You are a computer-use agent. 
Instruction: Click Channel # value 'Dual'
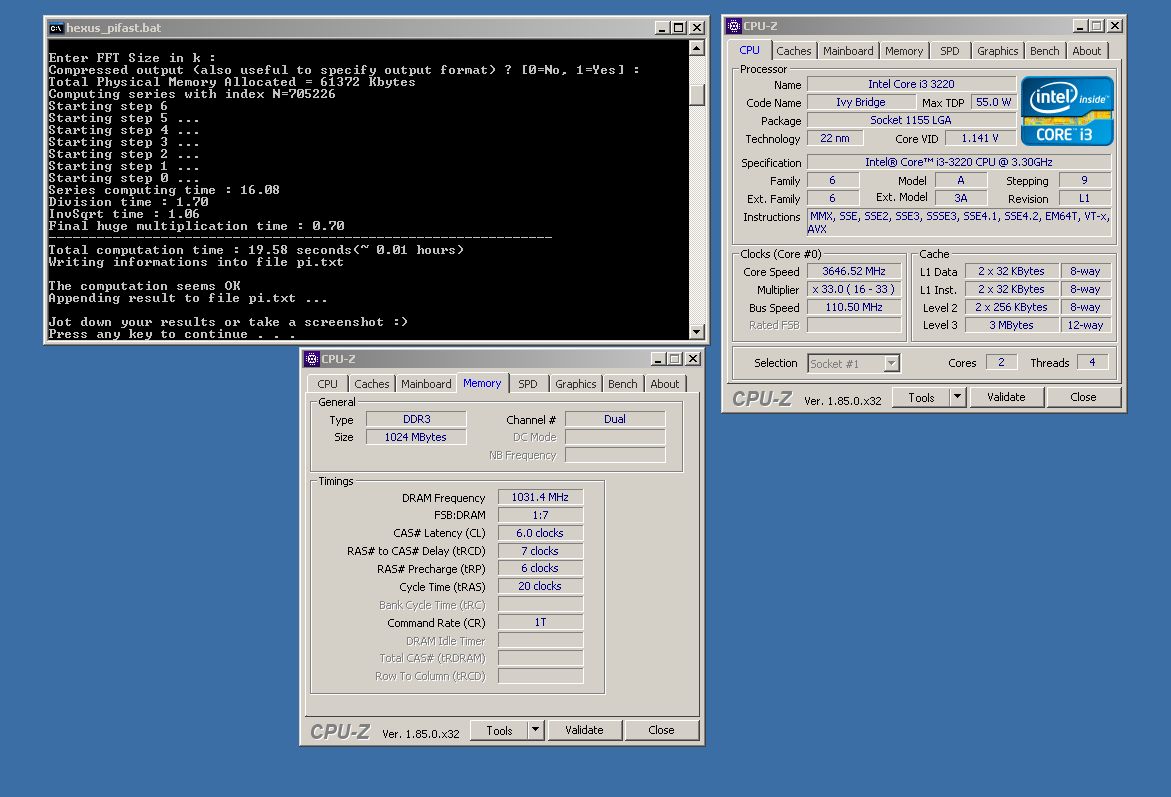[x=615, y=420]
